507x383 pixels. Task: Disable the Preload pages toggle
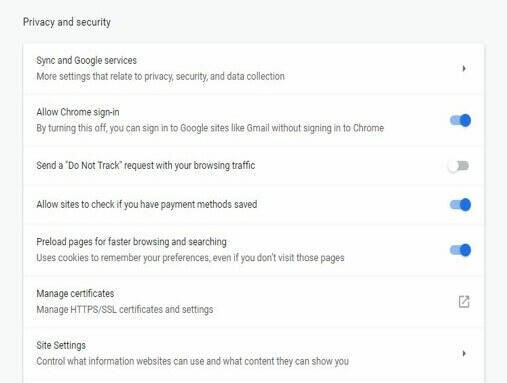click(460, 250)
